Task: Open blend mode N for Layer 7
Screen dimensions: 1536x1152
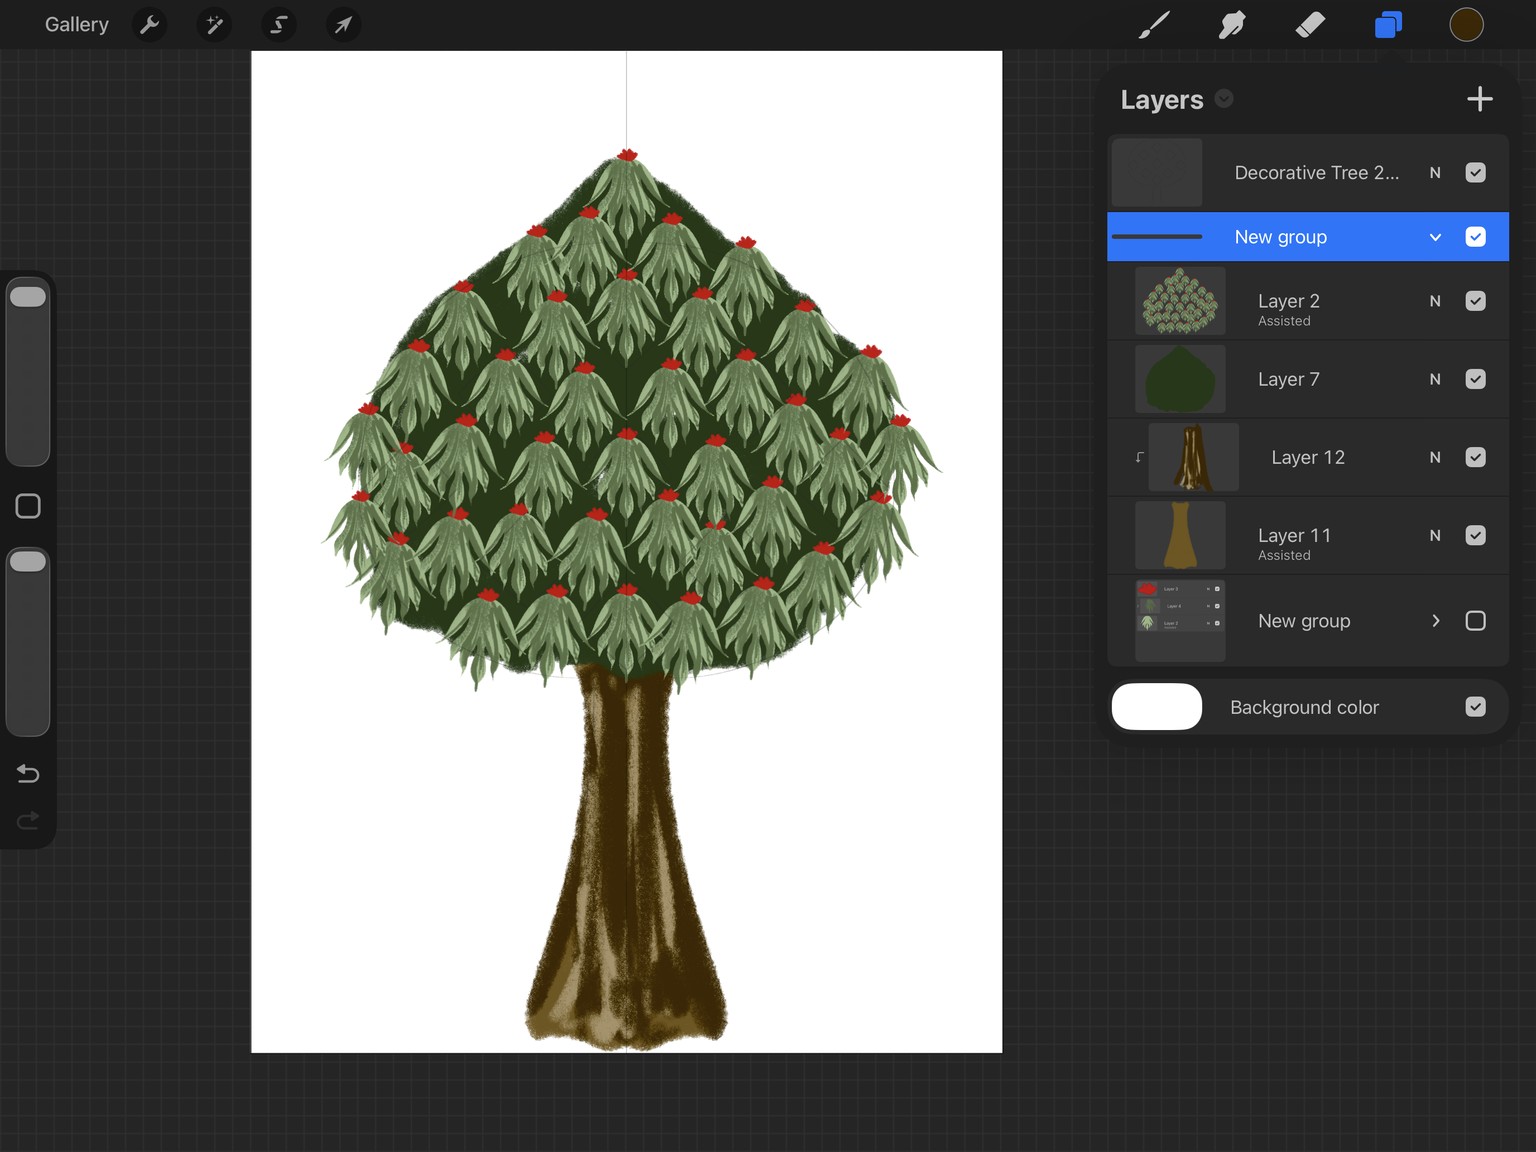Action: click(1435, 379)
